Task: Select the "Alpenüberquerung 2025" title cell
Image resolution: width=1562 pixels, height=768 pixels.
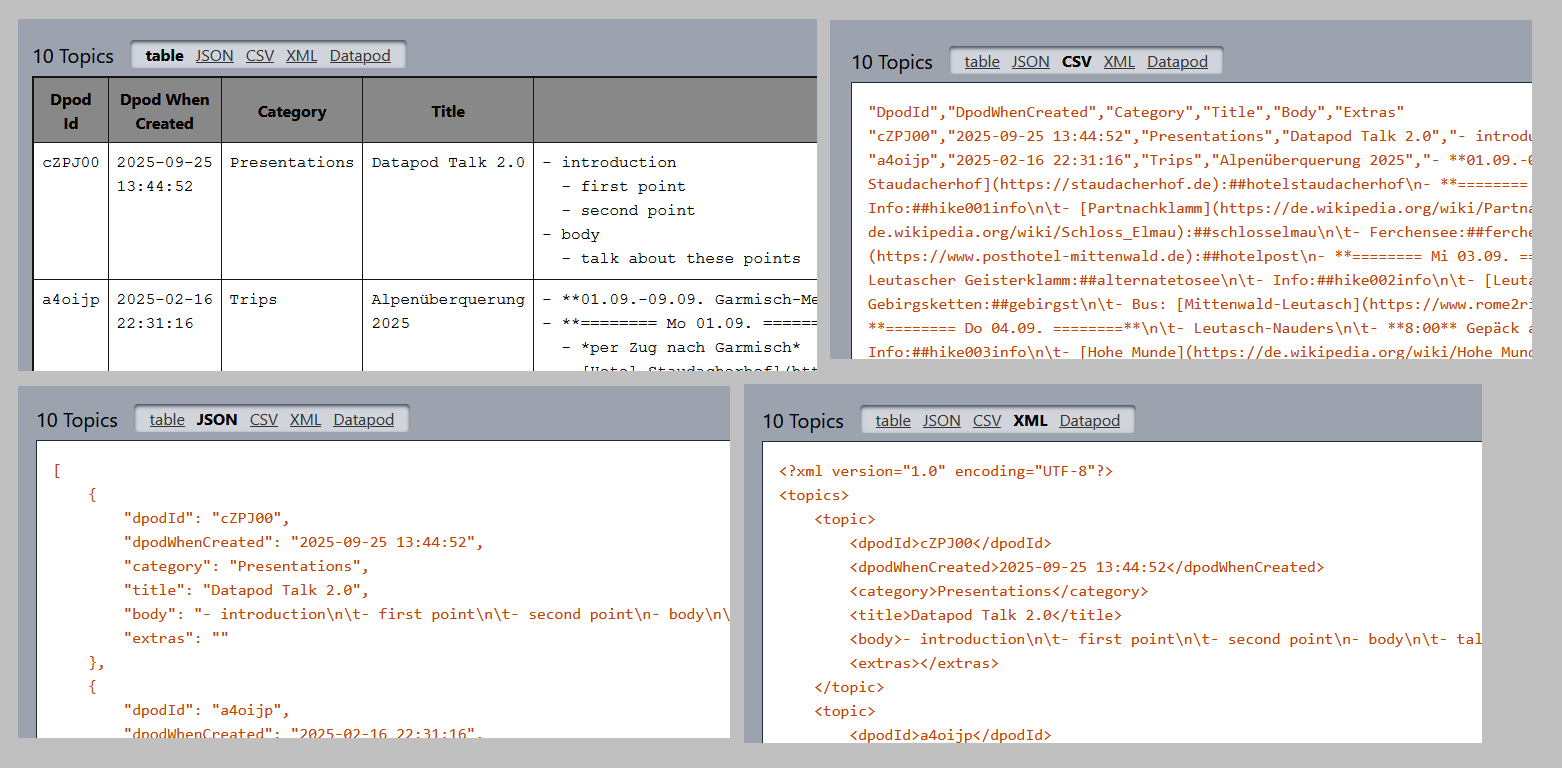Action: coord(447,311)
